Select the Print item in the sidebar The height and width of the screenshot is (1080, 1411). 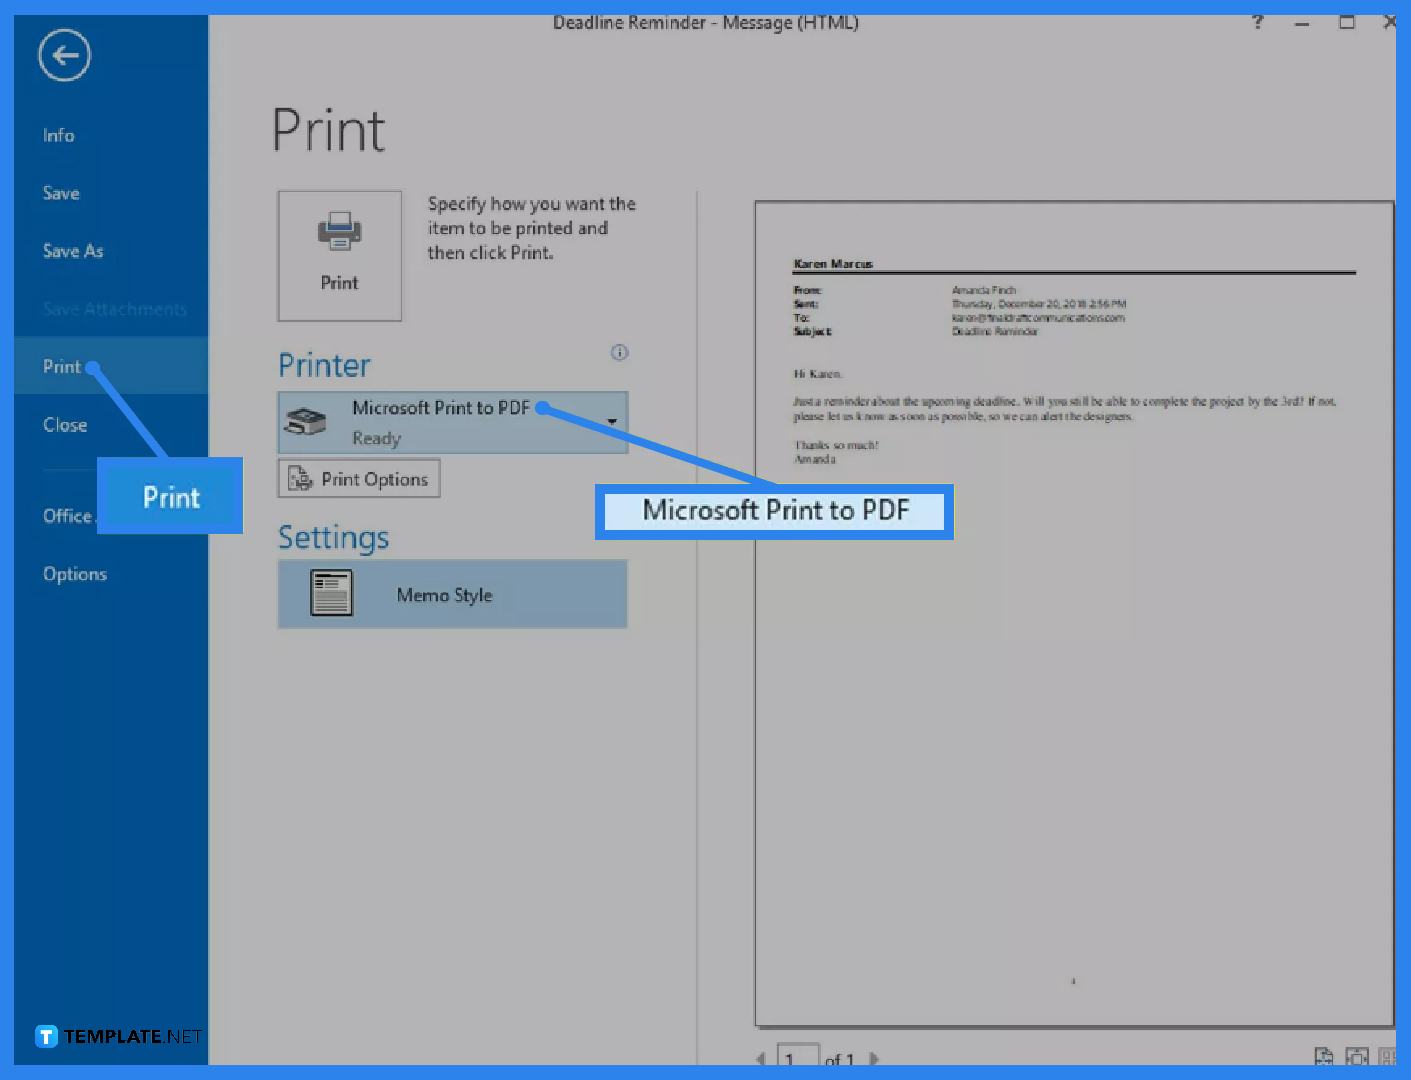coord(60,366)
